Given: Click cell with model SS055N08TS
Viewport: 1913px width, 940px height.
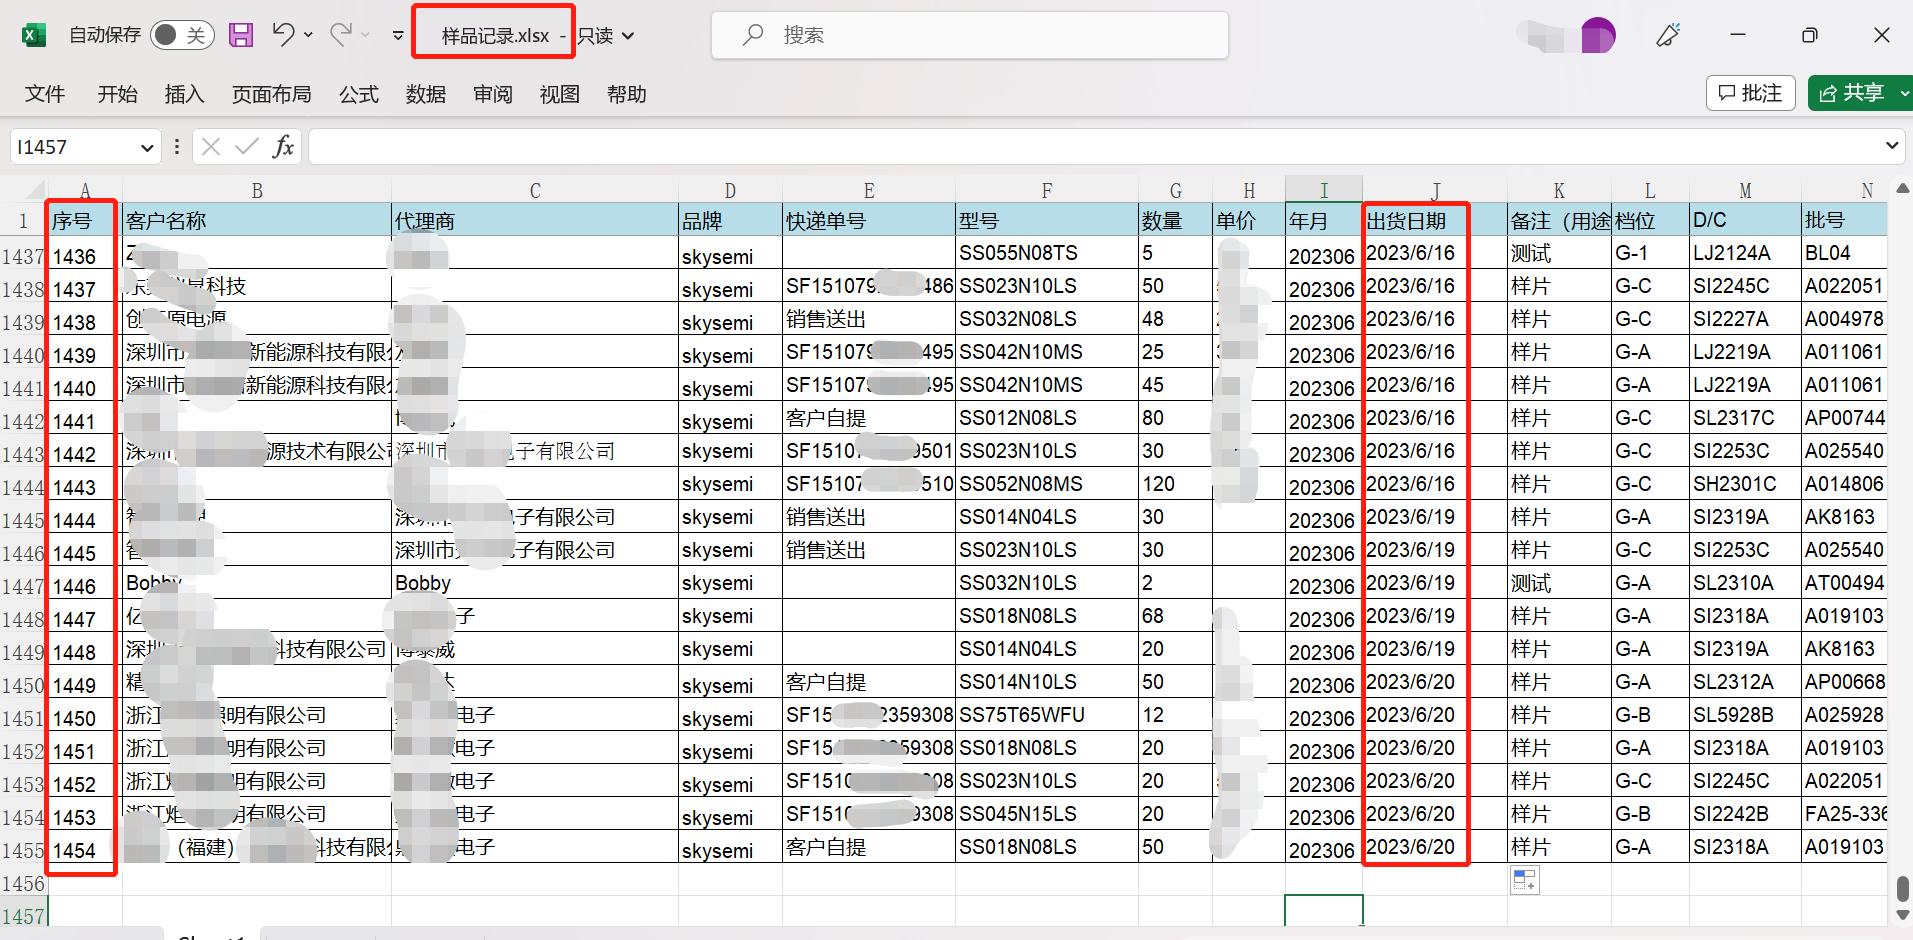Looking at the screenshot, I should (x=1046, y=253).
